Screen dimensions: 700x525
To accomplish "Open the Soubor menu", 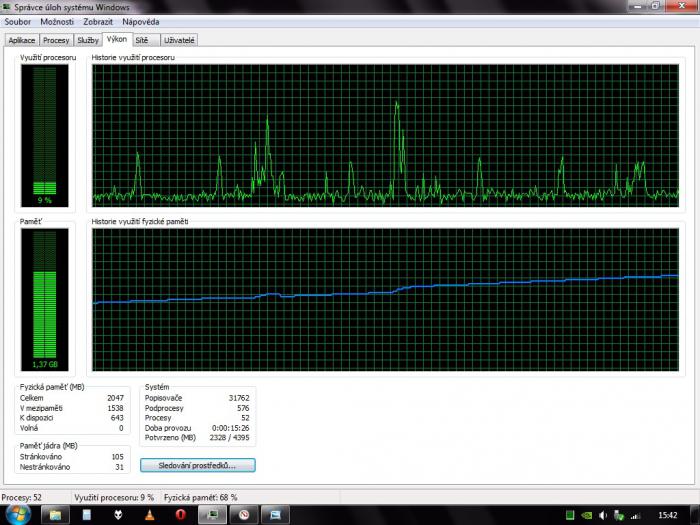I will 18,21.
